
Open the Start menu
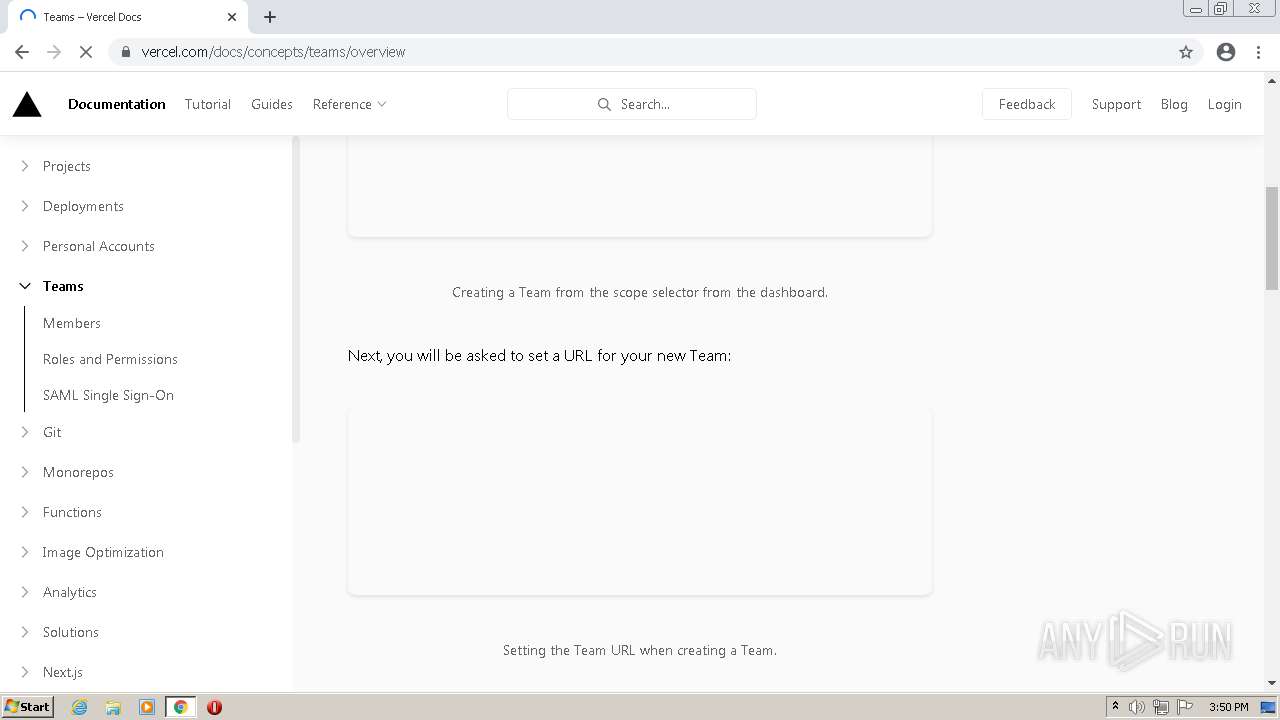point(27,707)
